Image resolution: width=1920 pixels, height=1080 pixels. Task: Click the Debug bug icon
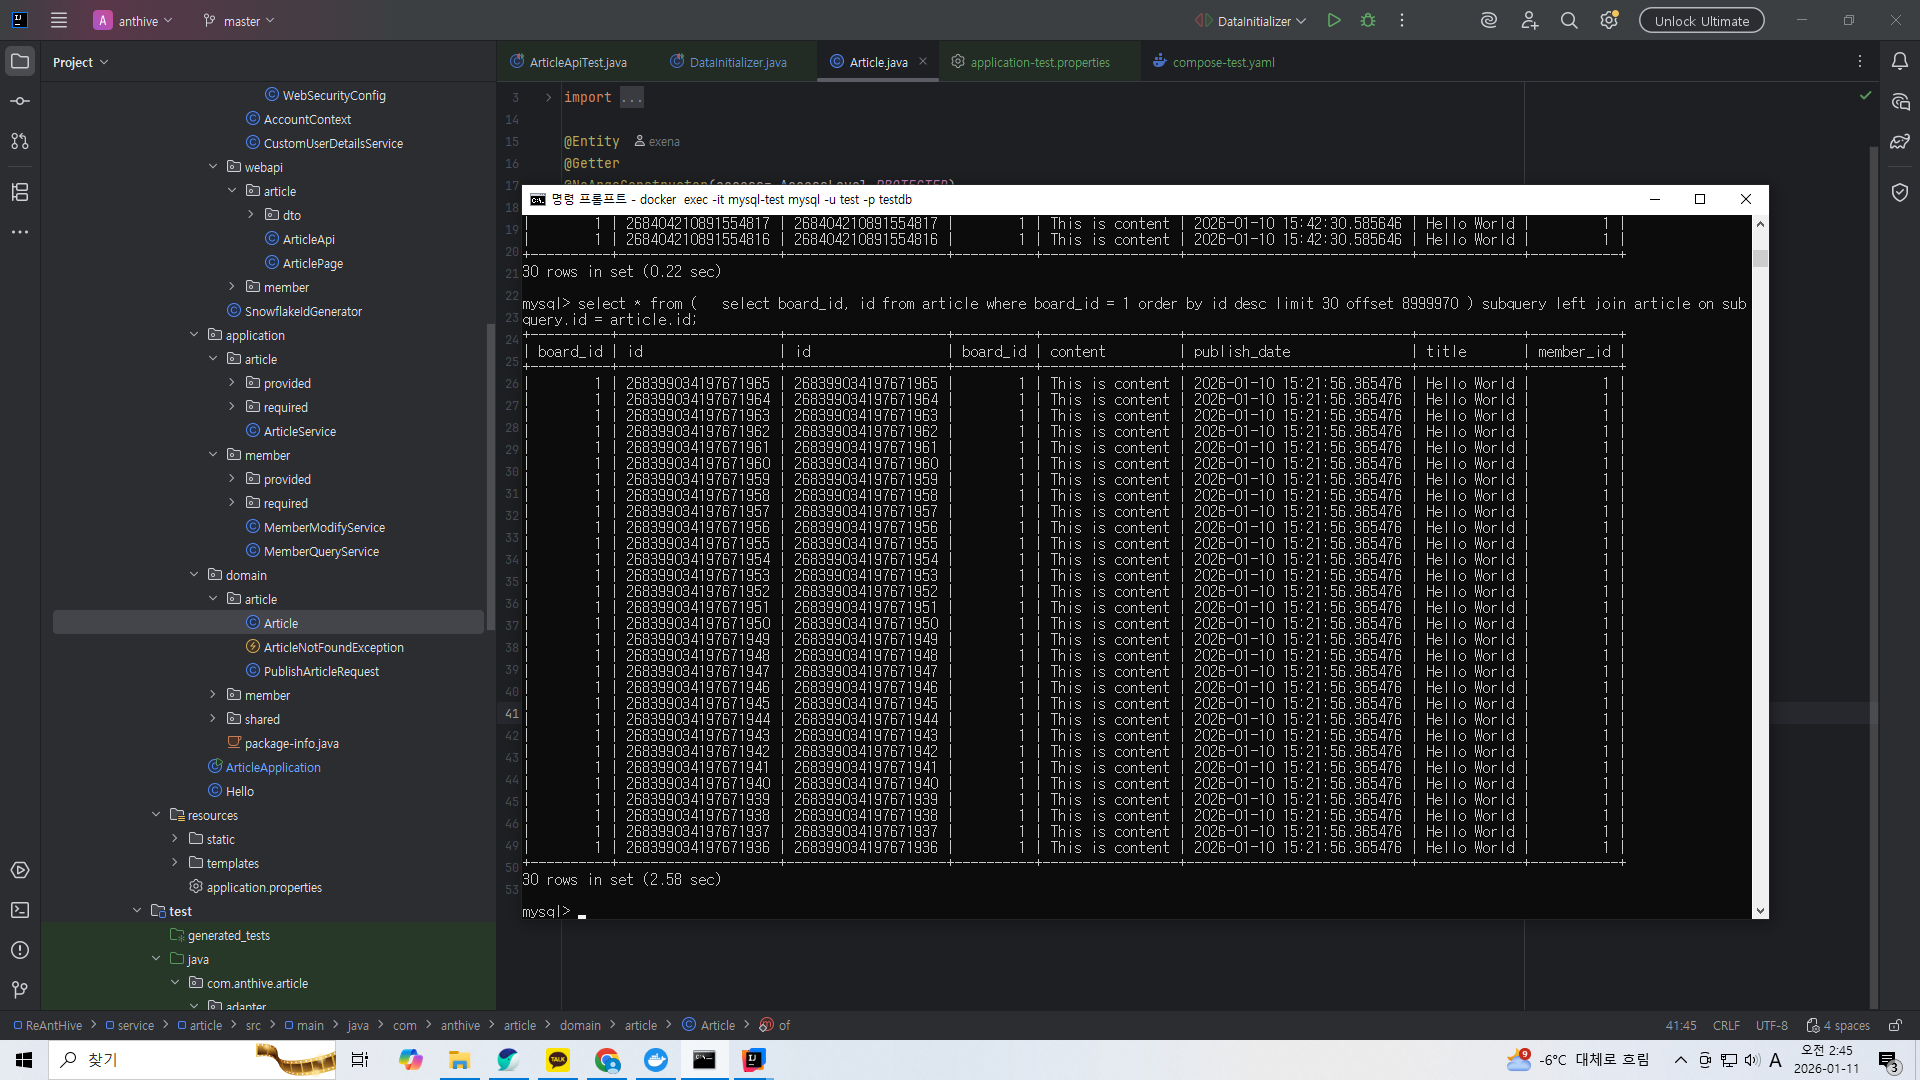(1368, 20)
